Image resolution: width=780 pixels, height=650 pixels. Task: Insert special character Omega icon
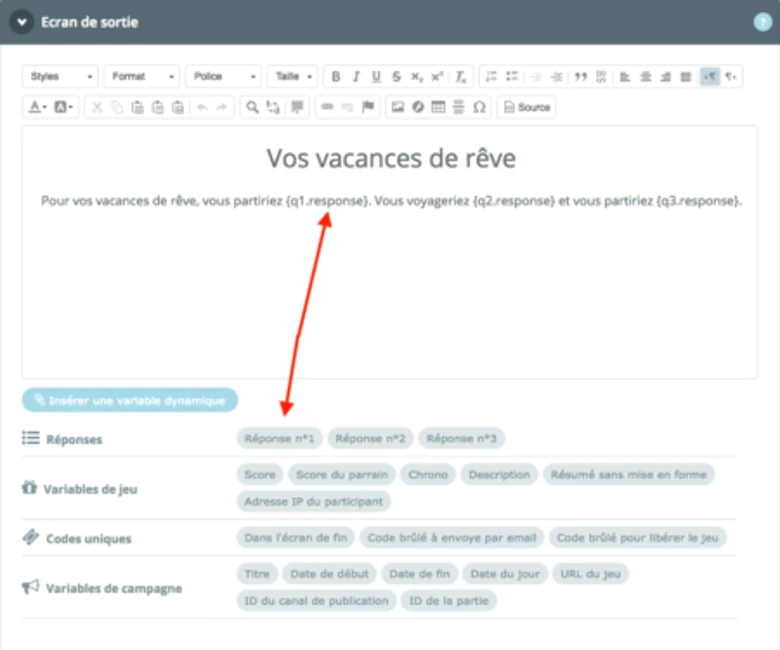[479, 107]
